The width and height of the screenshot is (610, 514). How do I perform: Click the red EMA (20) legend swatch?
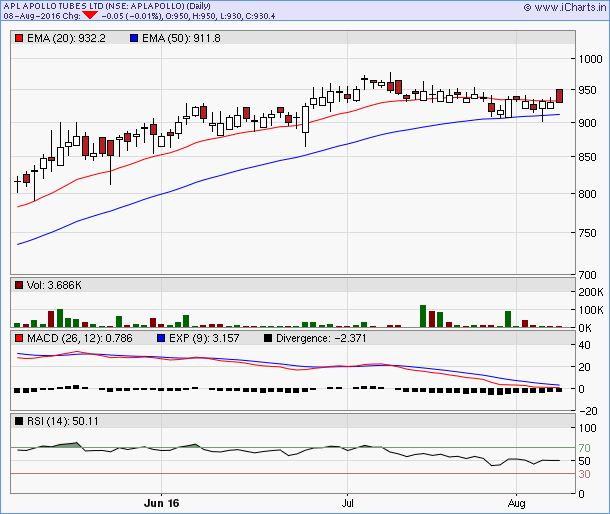point(19,38)
